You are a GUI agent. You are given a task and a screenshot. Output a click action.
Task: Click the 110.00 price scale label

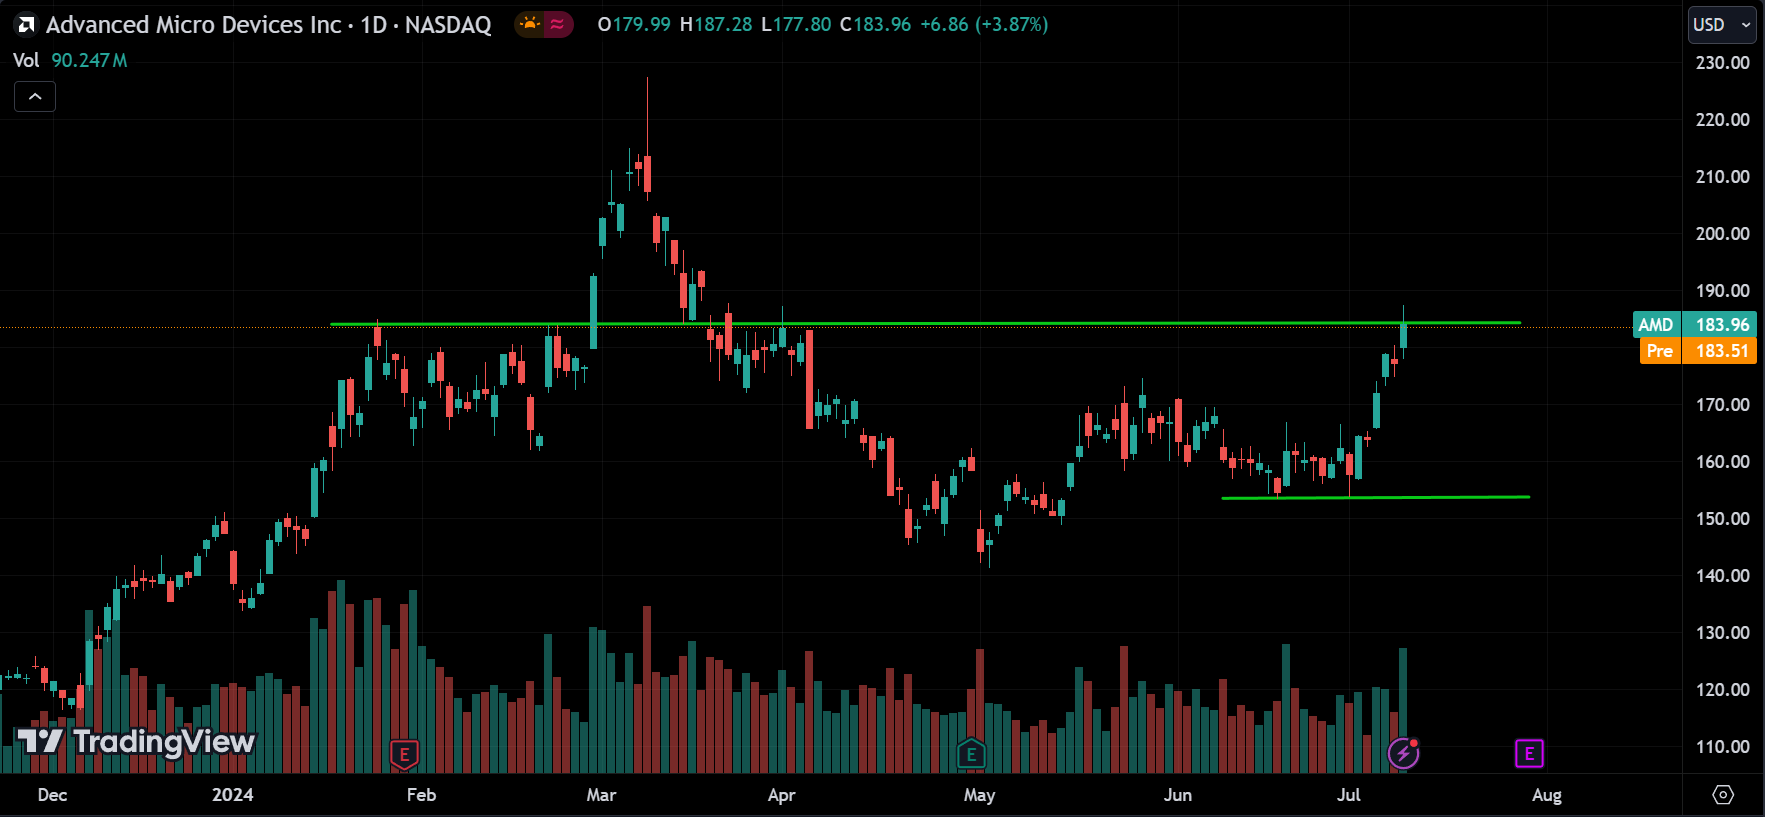[x=1722, y=746]
